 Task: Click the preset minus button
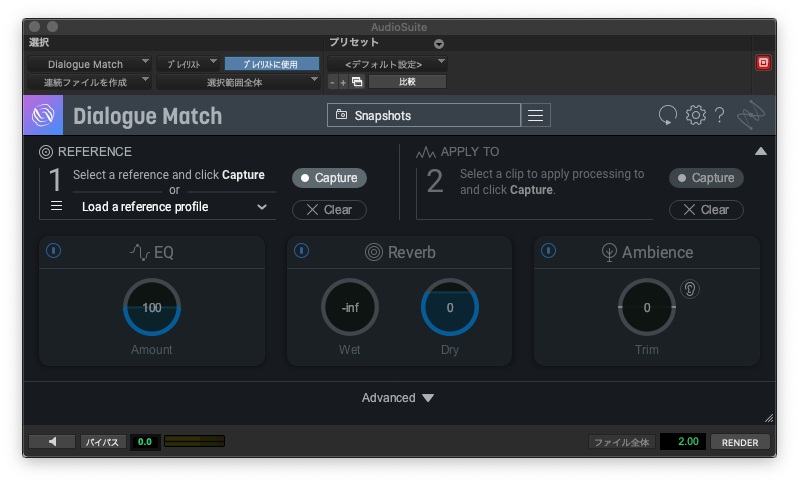pyautogui.click(x=332, y=82)
